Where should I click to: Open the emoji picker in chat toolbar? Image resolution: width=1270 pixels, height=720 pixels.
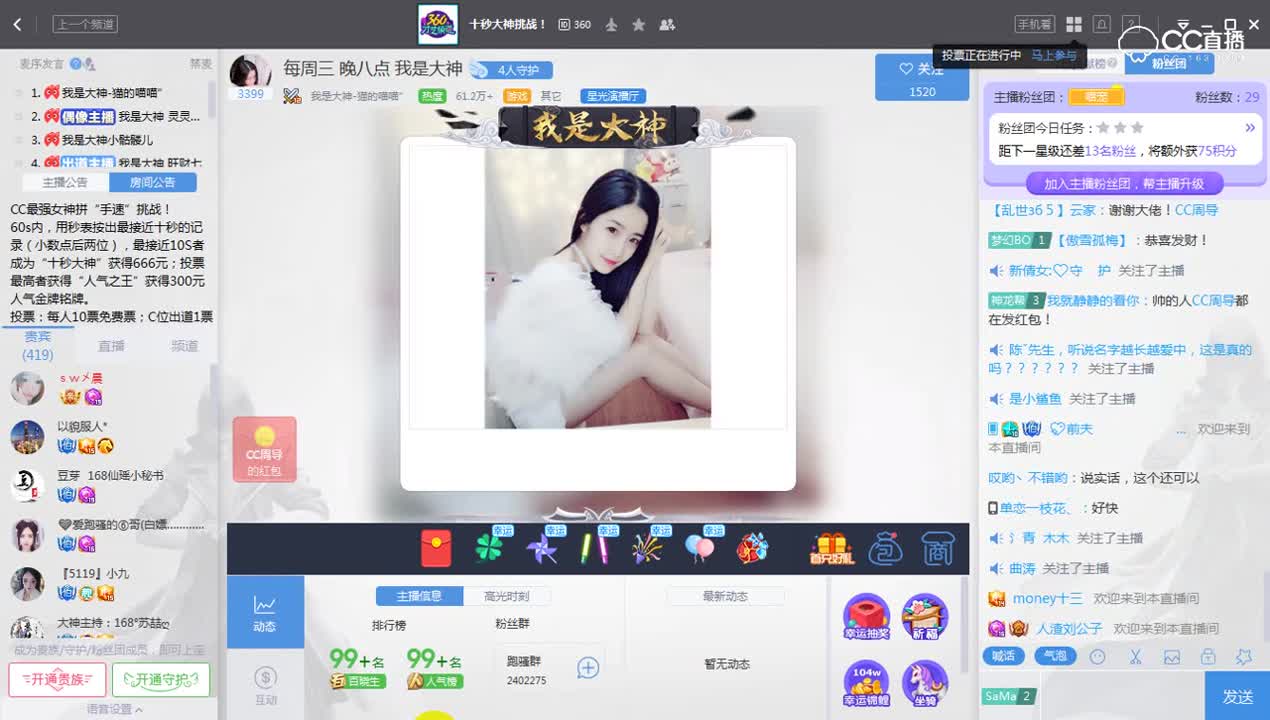point(1098,657)
